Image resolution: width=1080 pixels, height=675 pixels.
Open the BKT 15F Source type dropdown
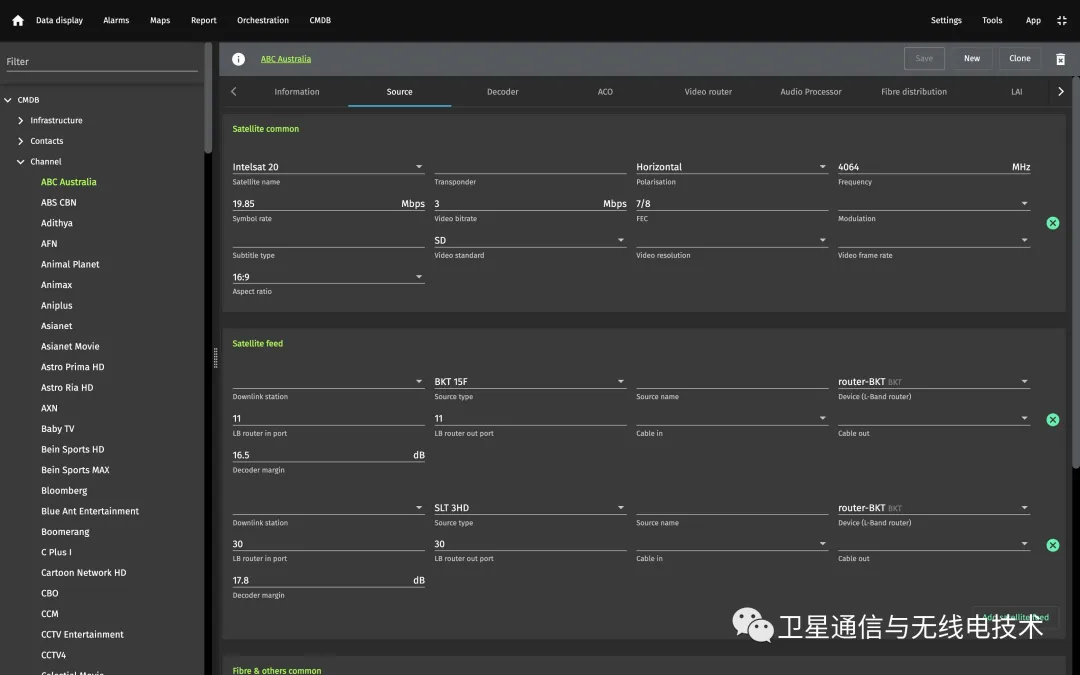[x=530, y=382]
